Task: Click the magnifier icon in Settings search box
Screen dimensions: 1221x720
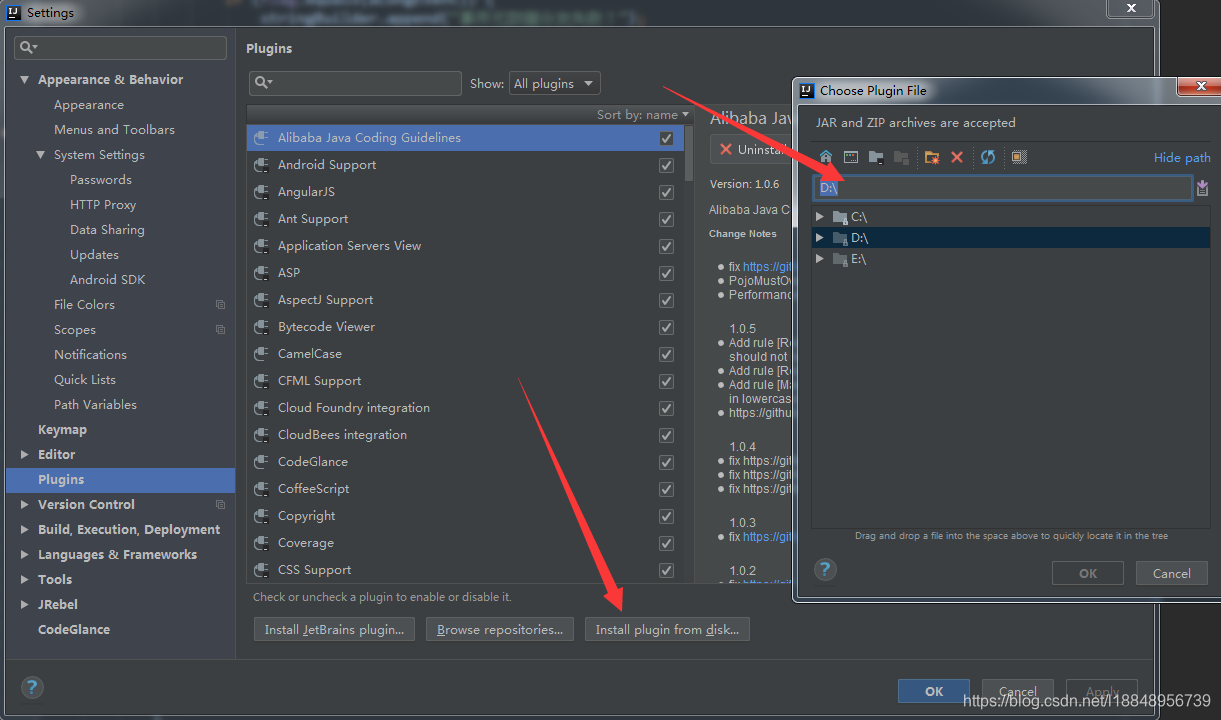Action: click(x=28, y=48)
